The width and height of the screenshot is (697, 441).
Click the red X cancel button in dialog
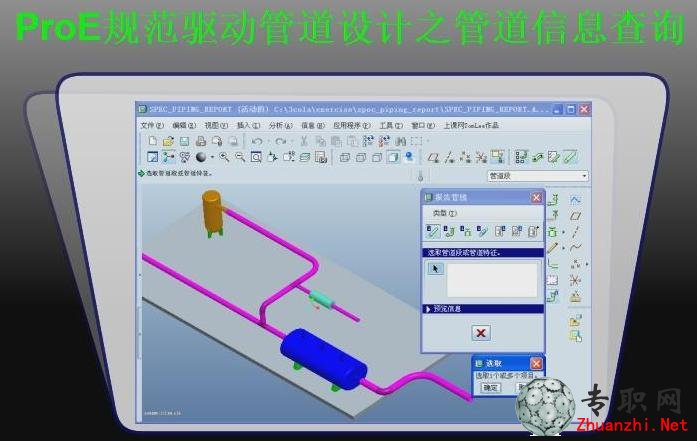[x=481, y=333]
